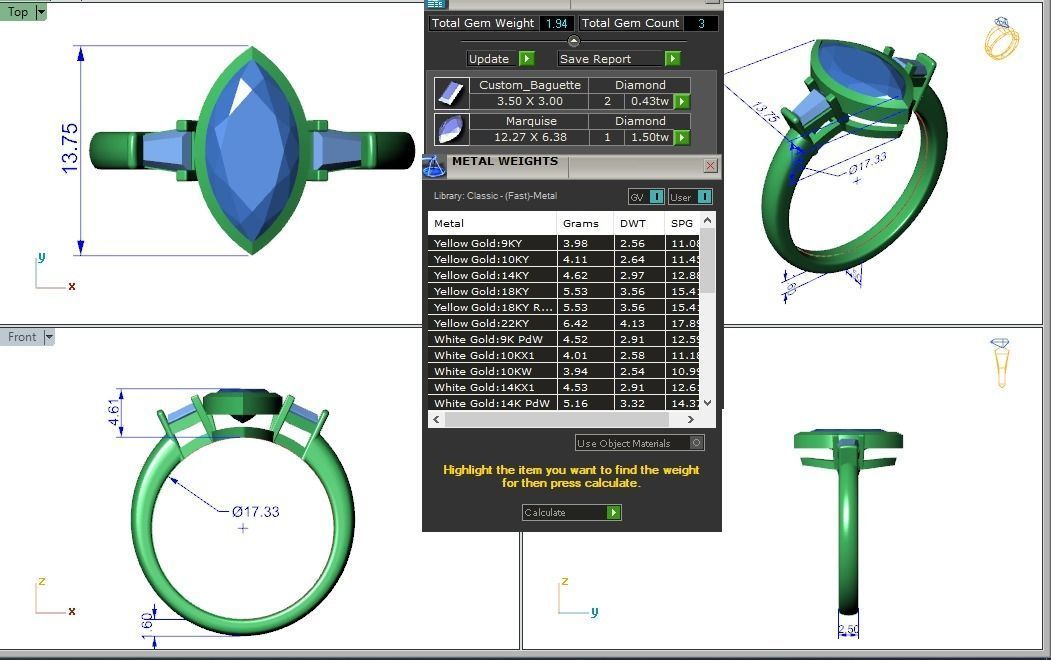Enable the Use Object Materials option
Screen dimensions: 1051x660
click(x=696, y=443)
